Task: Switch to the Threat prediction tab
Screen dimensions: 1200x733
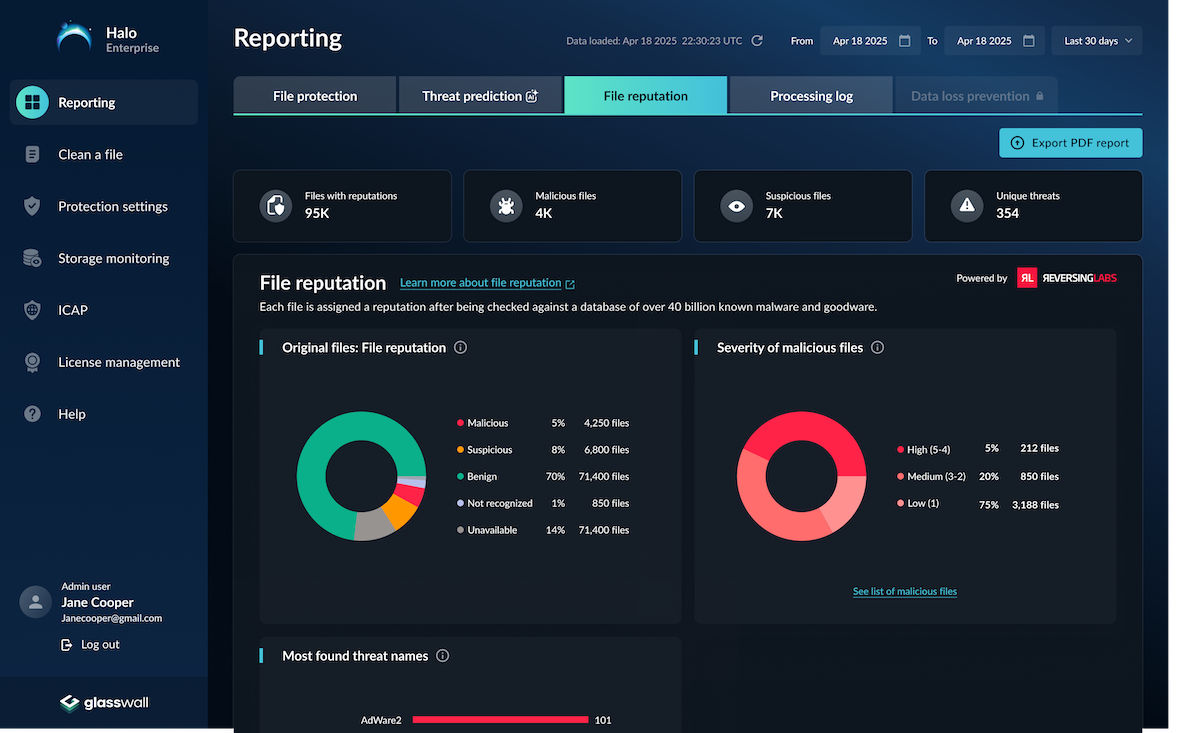Action: 480,96
